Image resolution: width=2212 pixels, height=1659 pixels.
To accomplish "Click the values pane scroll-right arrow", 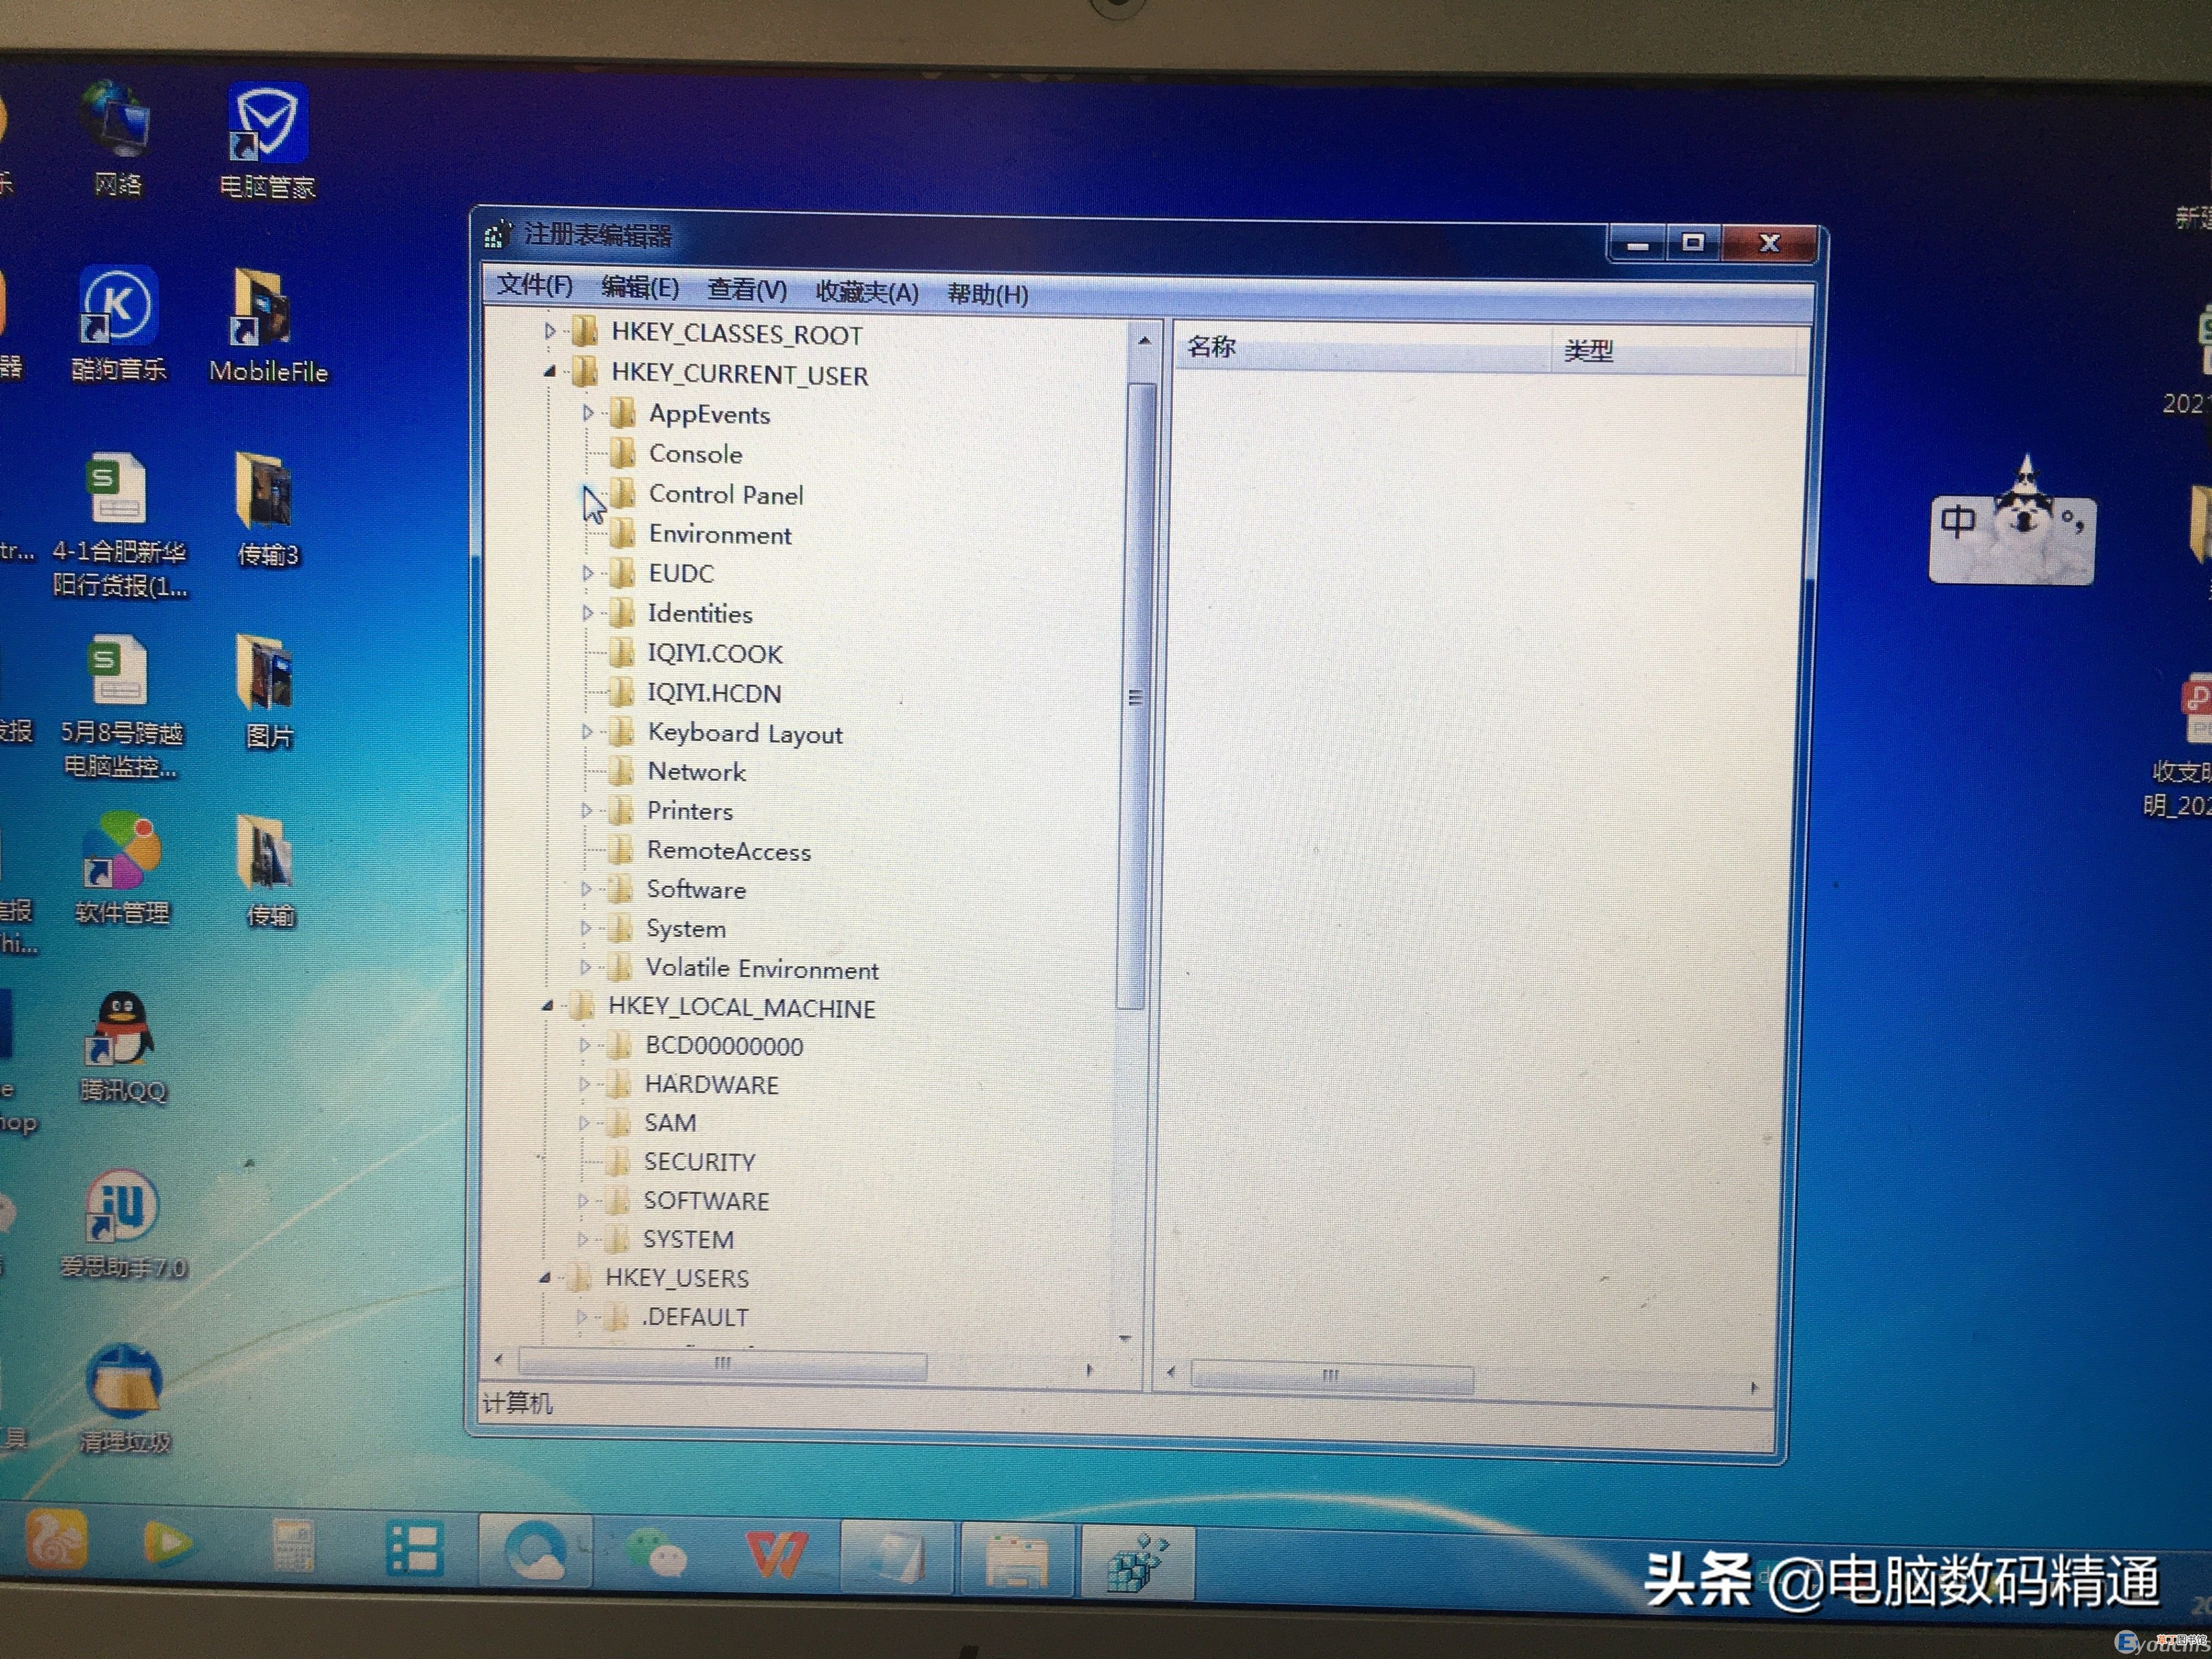I will pyautogui.click(x=1753, y=1388).
